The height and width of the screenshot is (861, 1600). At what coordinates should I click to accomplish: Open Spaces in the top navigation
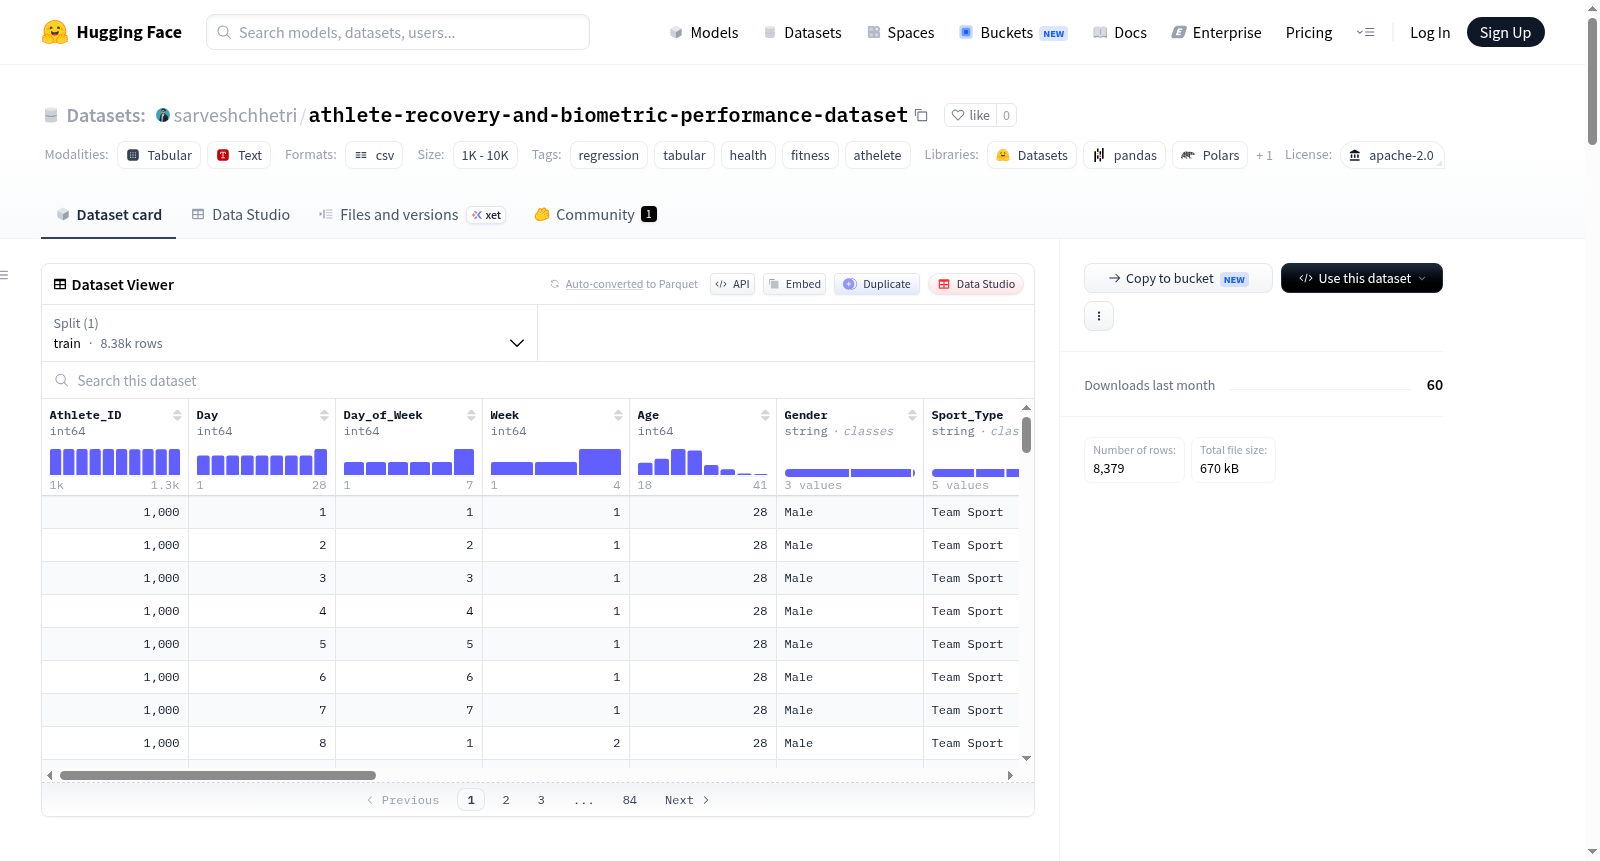click(900, 32)
